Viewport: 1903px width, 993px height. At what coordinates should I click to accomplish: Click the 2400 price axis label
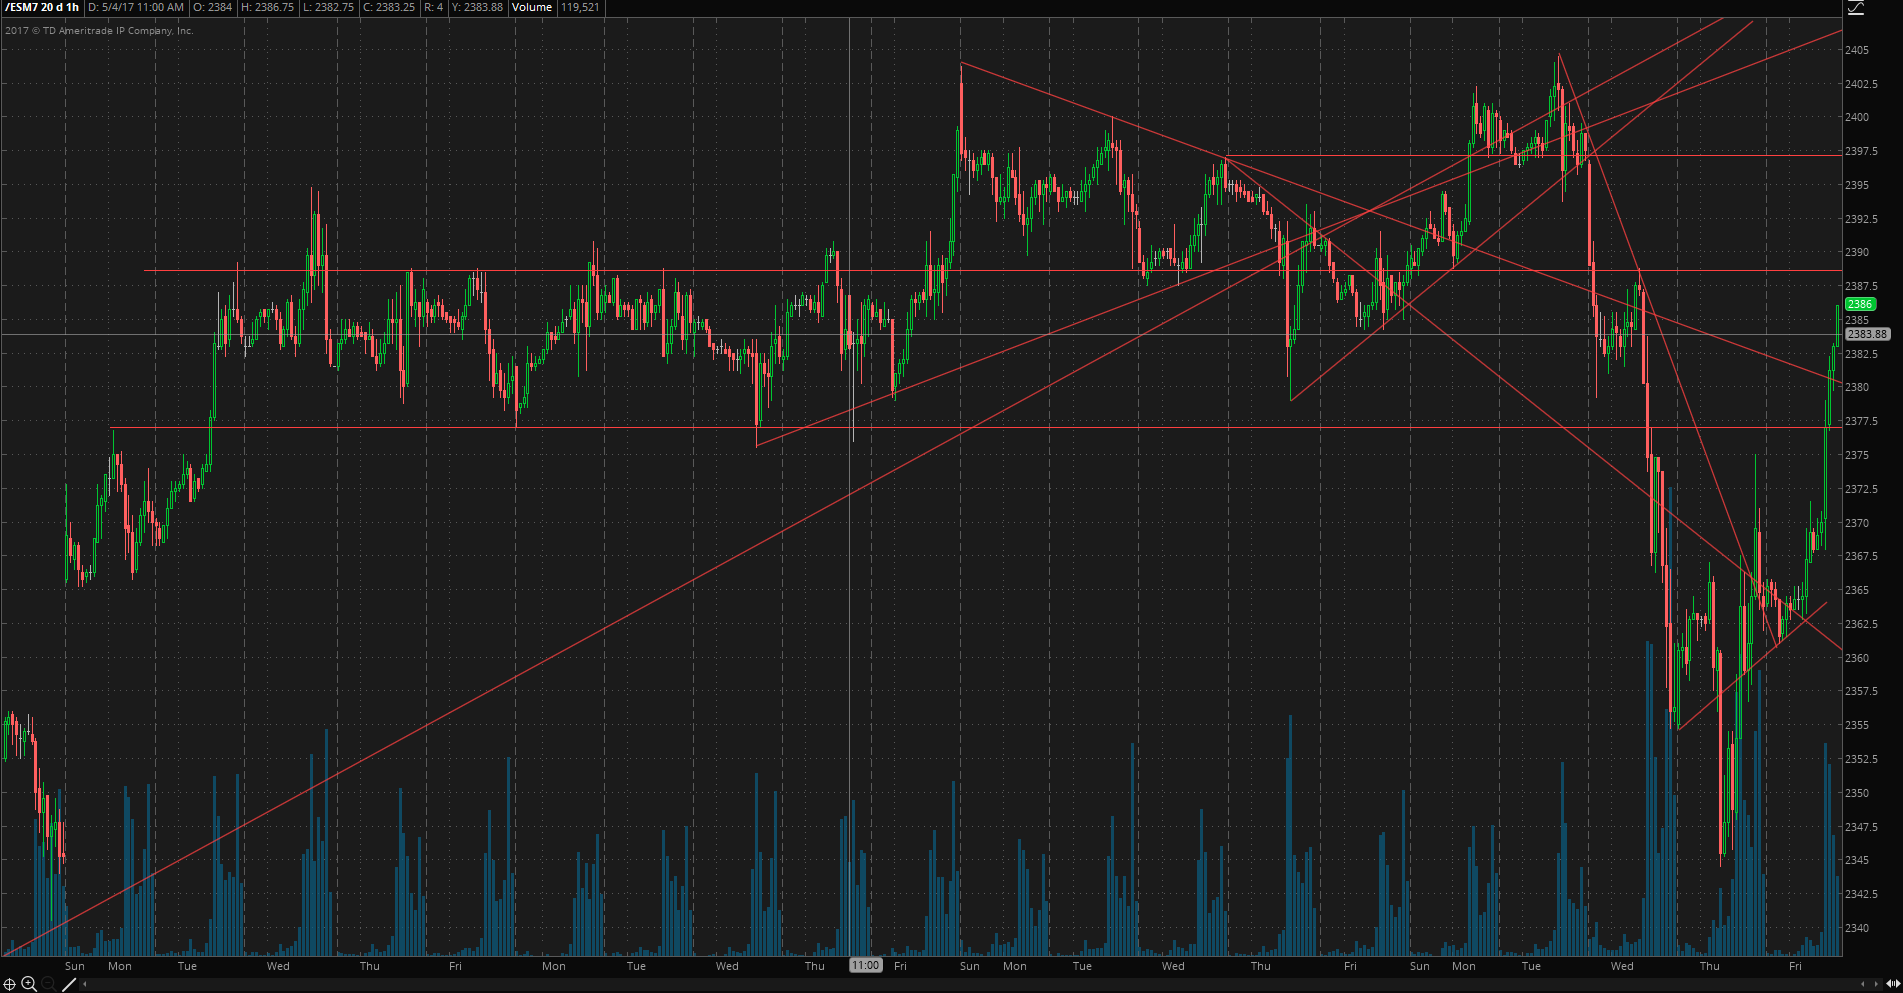[x=1857, y=117]
